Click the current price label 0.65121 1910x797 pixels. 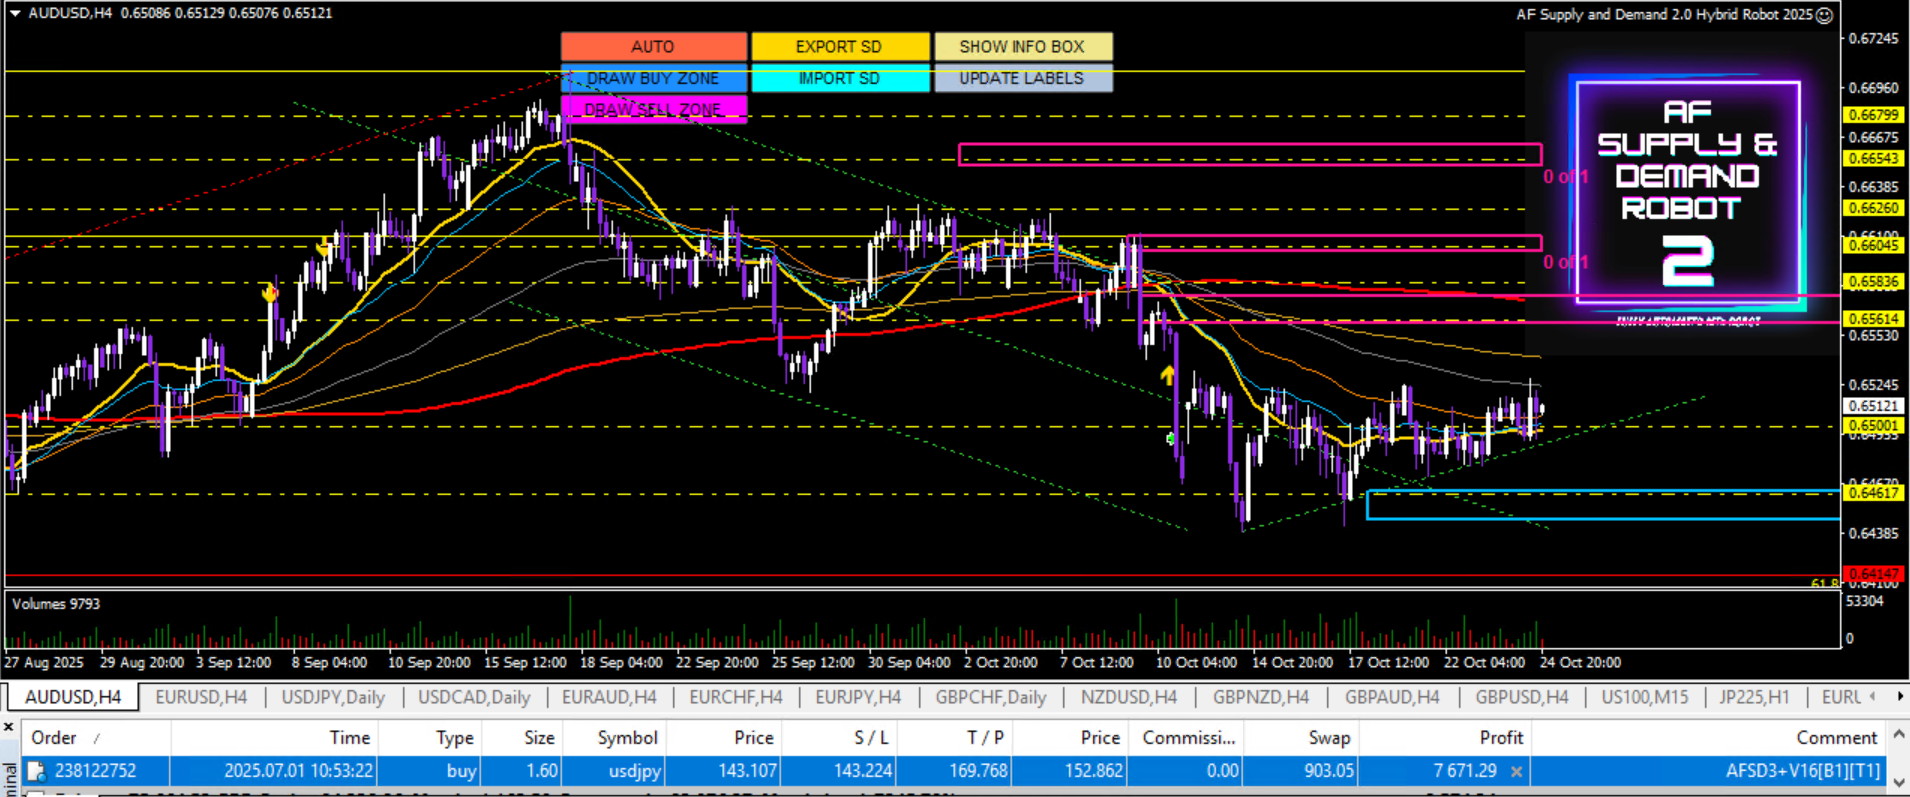(1873, 406)
